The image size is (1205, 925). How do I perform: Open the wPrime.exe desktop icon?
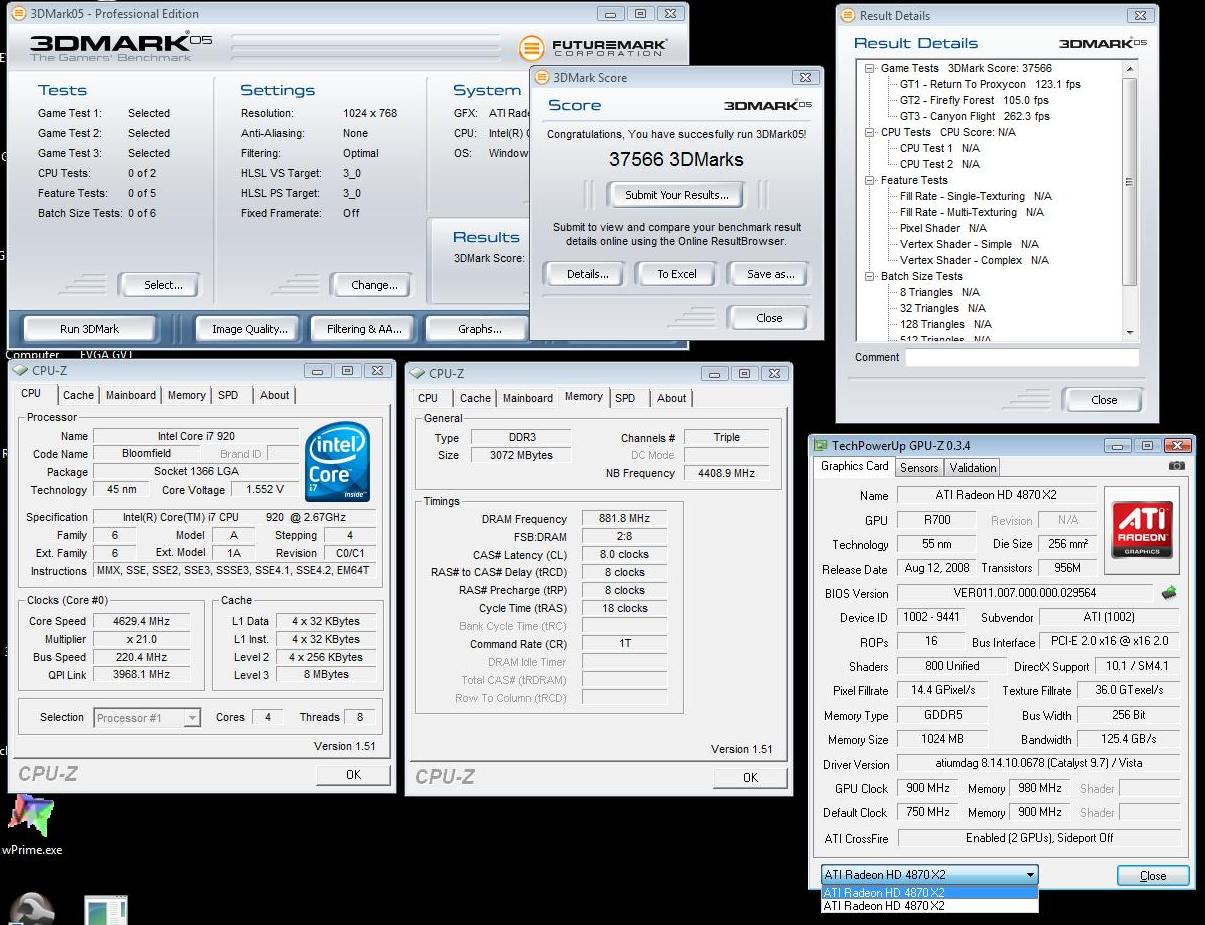coord(31,824)
